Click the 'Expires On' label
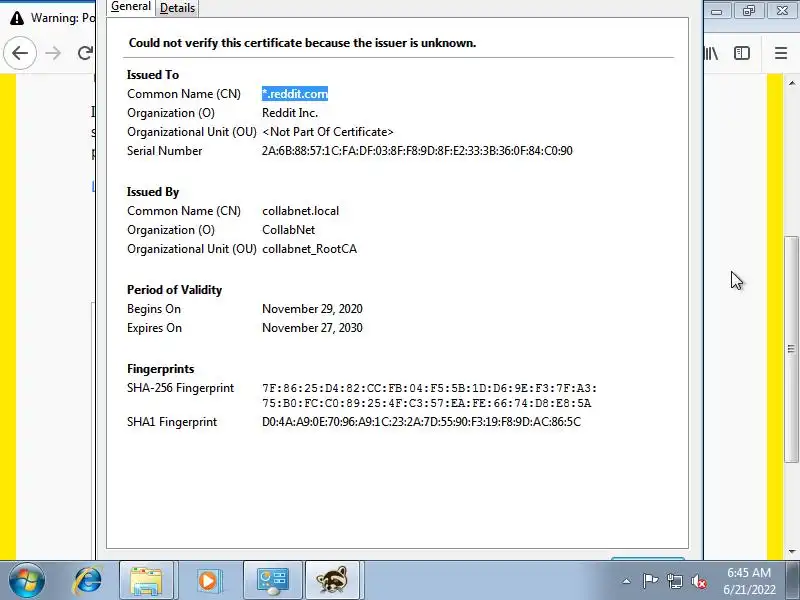 pyautogui.click(x=154, y=328)
